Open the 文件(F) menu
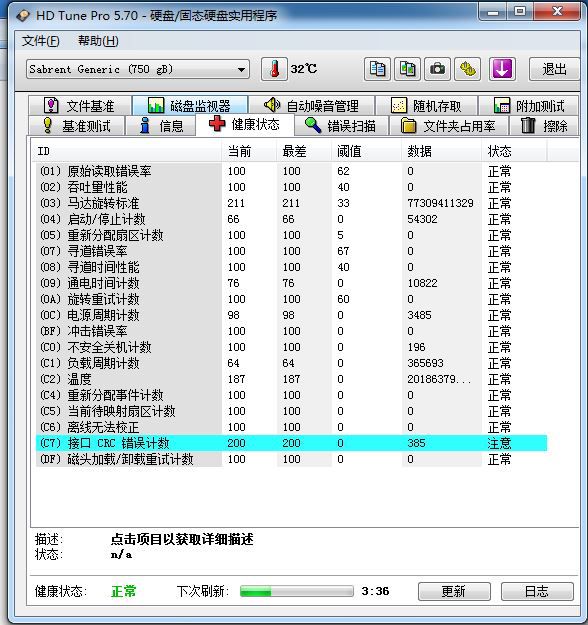The image size is (588, 625). tap(41, 41)
